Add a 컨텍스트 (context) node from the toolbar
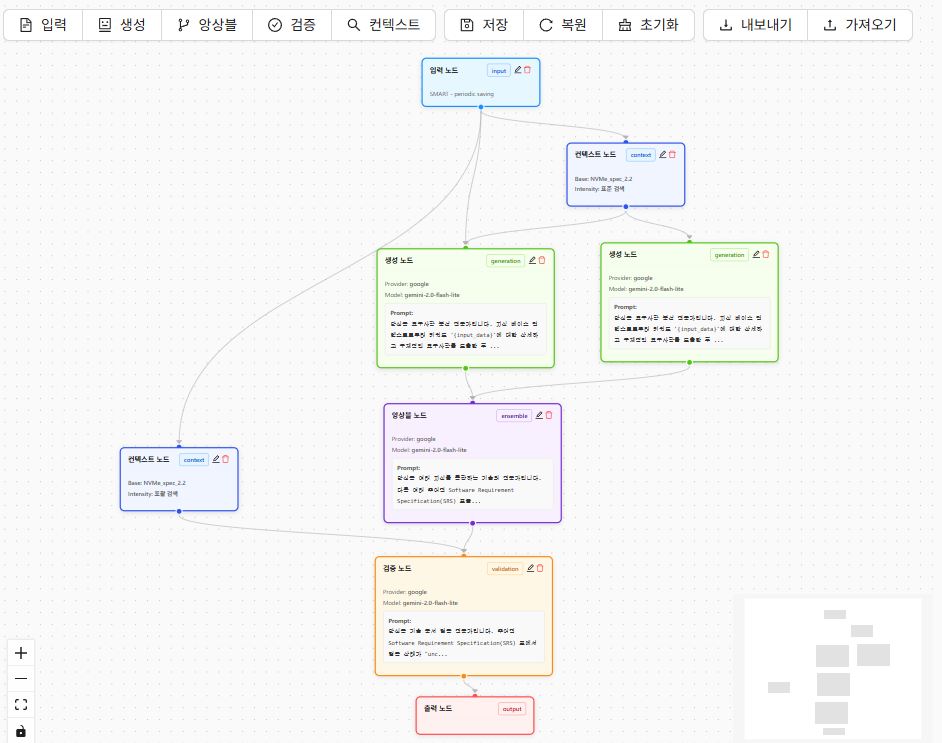 click(x=383, y=25)
